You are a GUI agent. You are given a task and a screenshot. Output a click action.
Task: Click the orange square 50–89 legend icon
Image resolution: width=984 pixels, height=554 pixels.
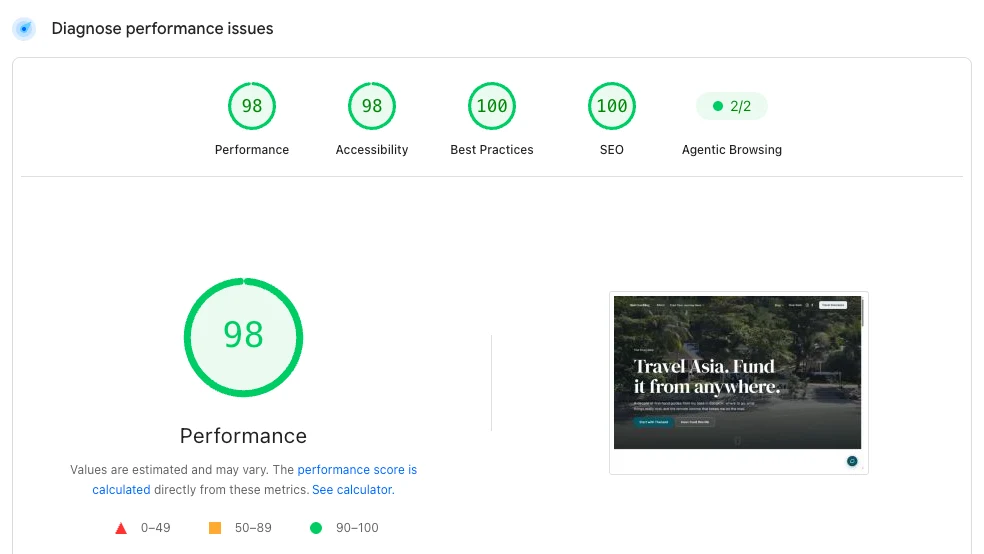coord(215,528)
